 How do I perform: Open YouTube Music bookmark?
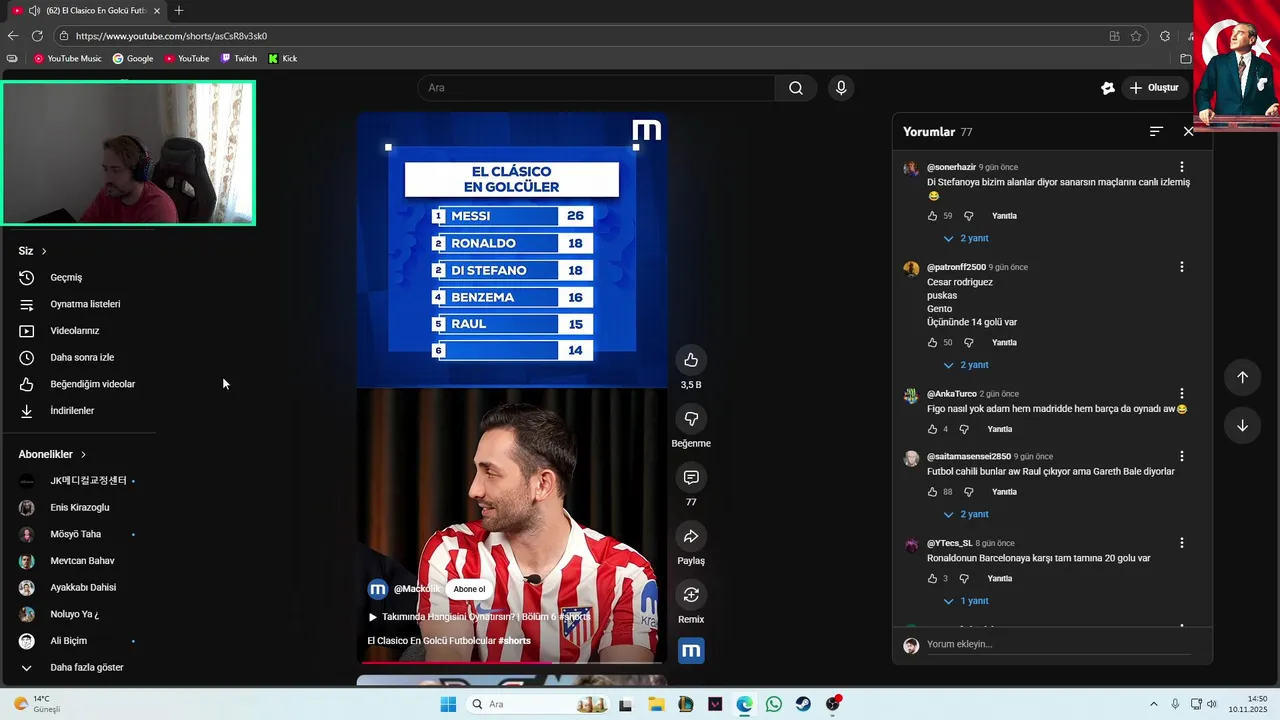click(68, 59)
